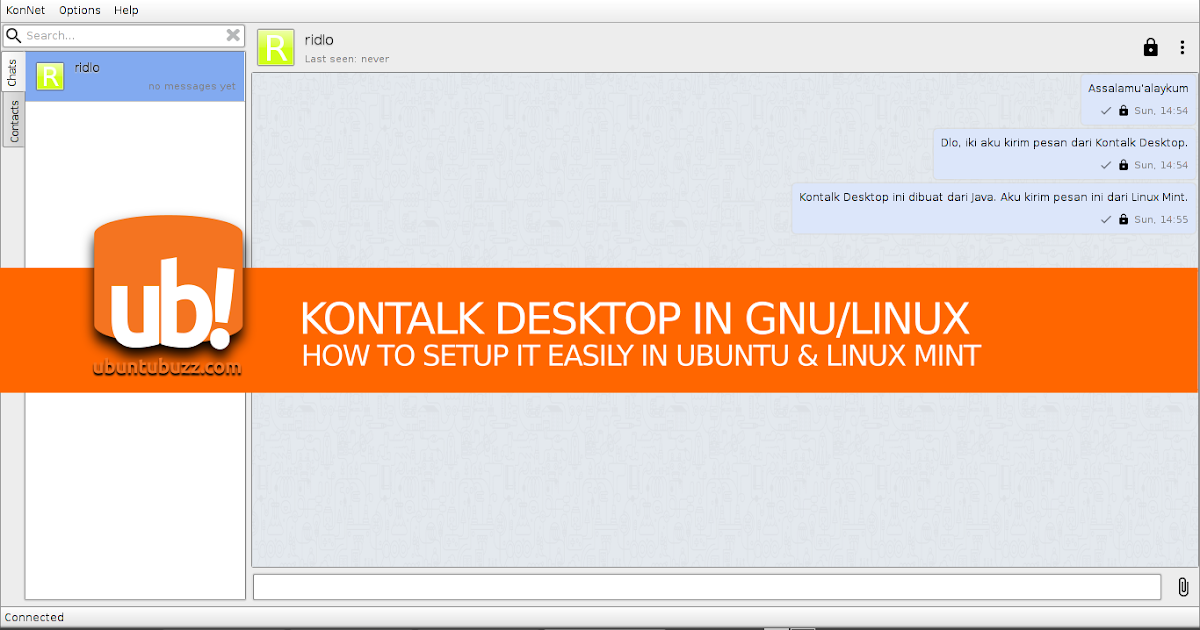
Task: Click the search magnifier icon
Action: point(14,35)
